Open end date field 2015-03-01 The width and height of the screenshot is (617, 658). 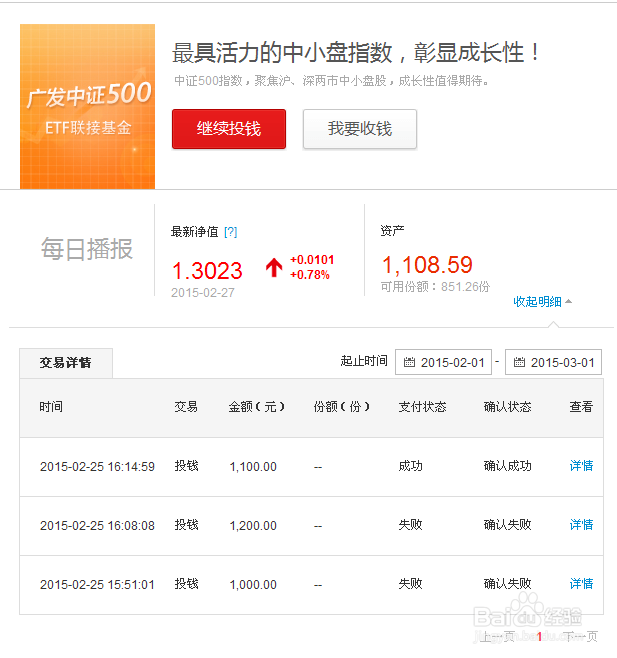(553, 362)
